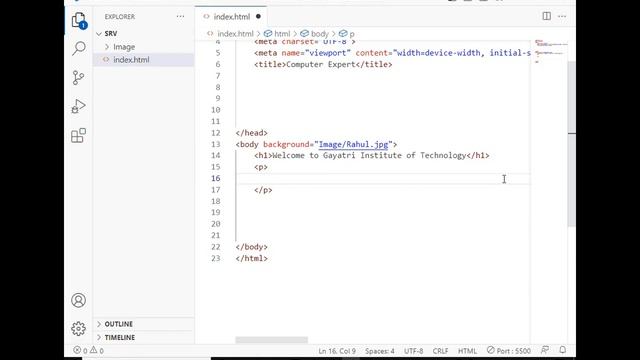Click Ln 16, Col 9 in status bar
Viewport: 640px width, 360px height.
click(x=337, y=351)
